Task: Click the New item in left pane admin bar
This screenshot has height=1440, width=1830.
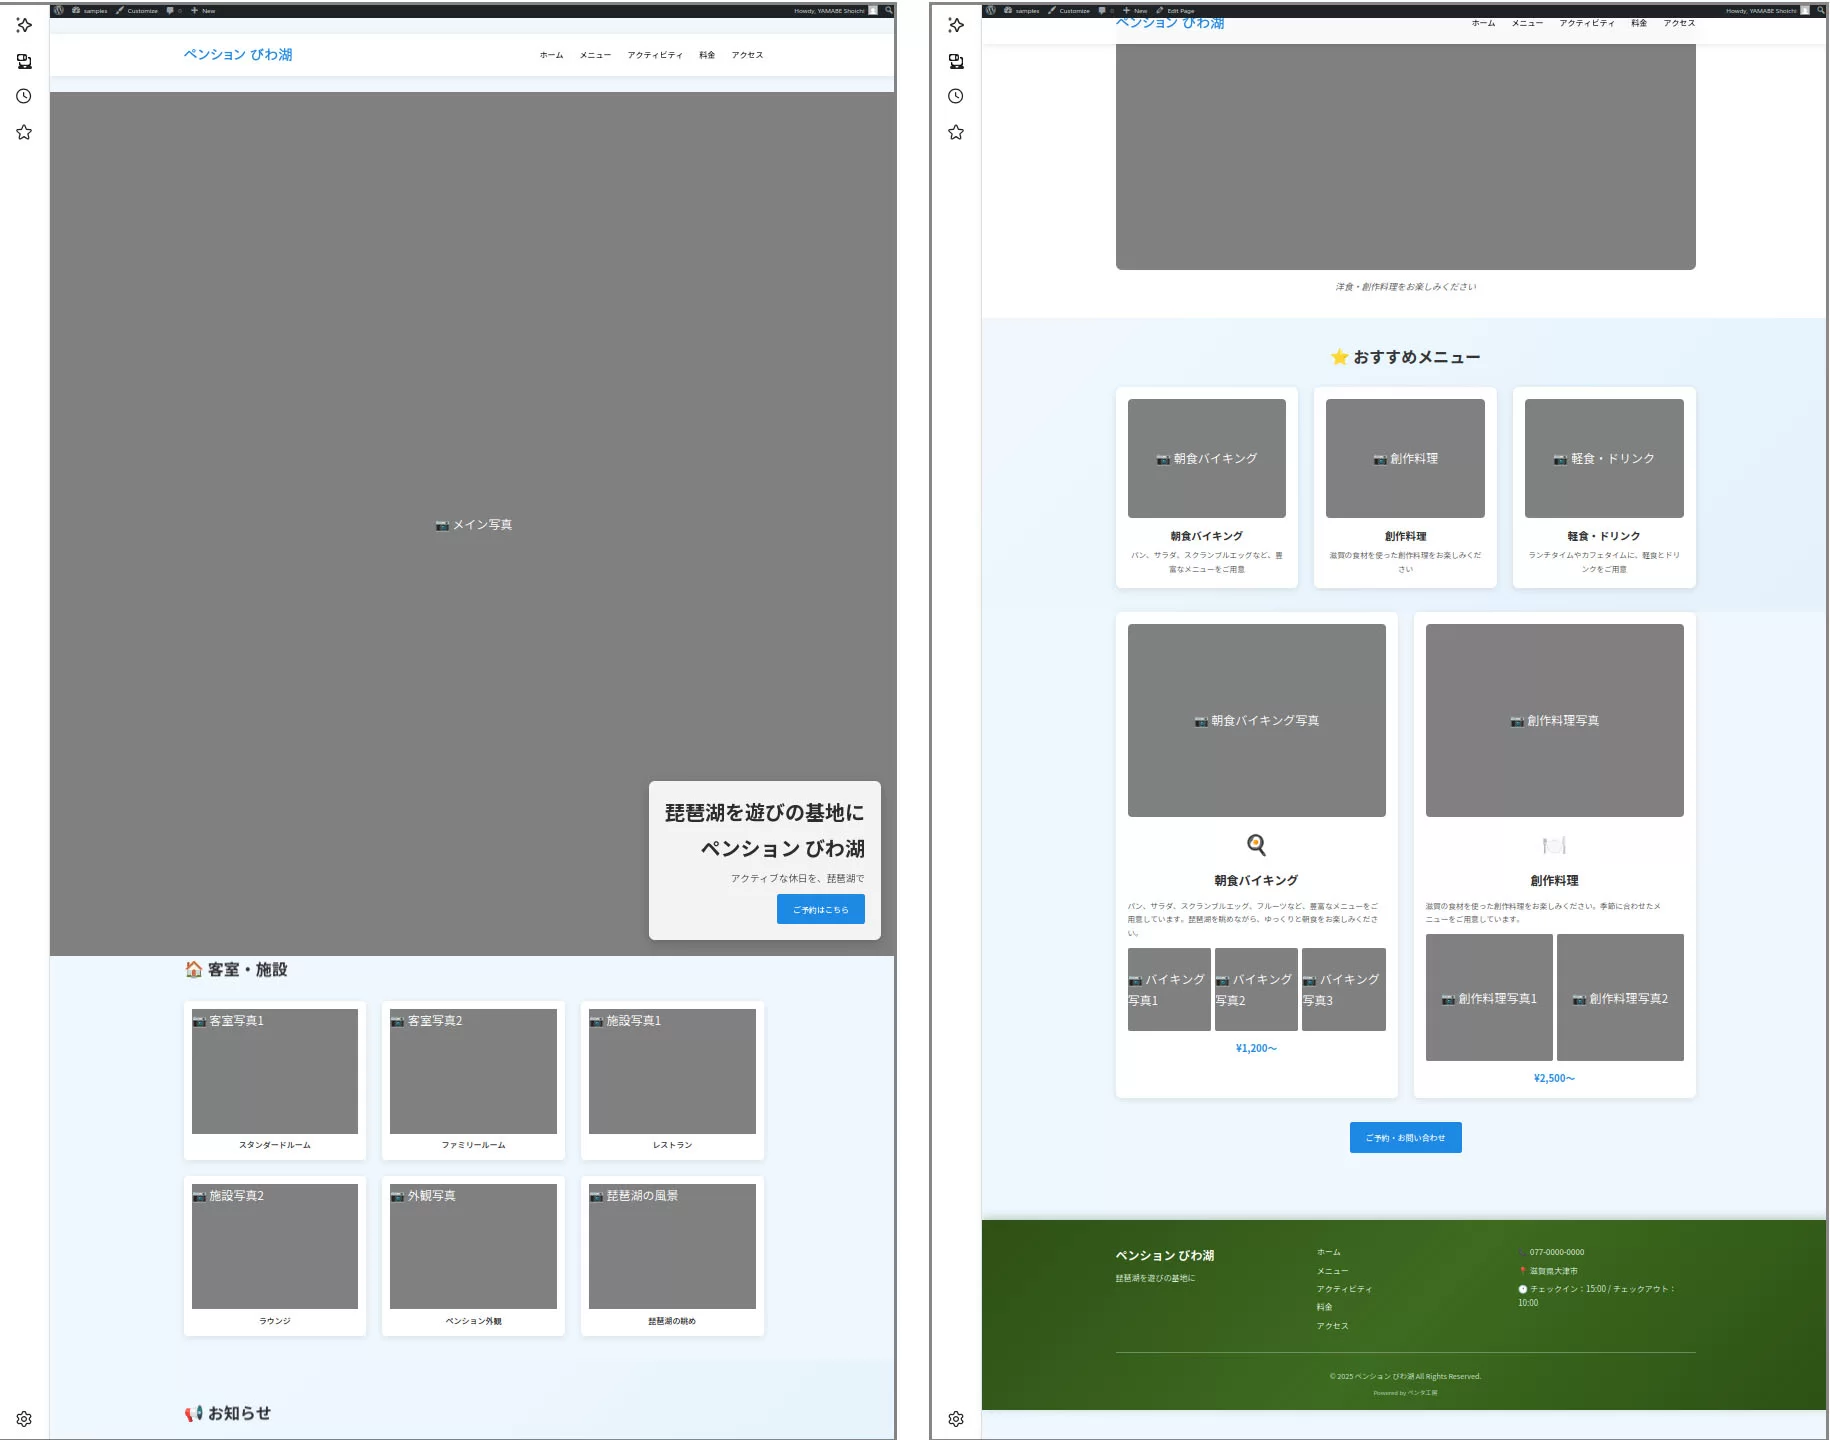Action: coord(203,11)
